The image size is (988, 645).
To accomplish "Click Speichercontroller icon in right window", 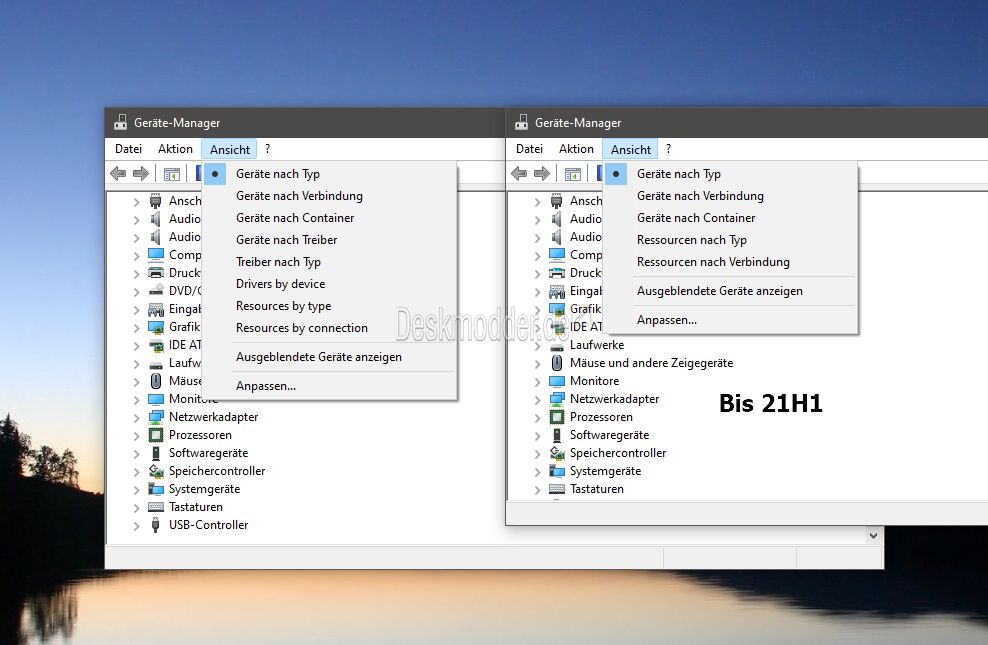I will 557,453.
